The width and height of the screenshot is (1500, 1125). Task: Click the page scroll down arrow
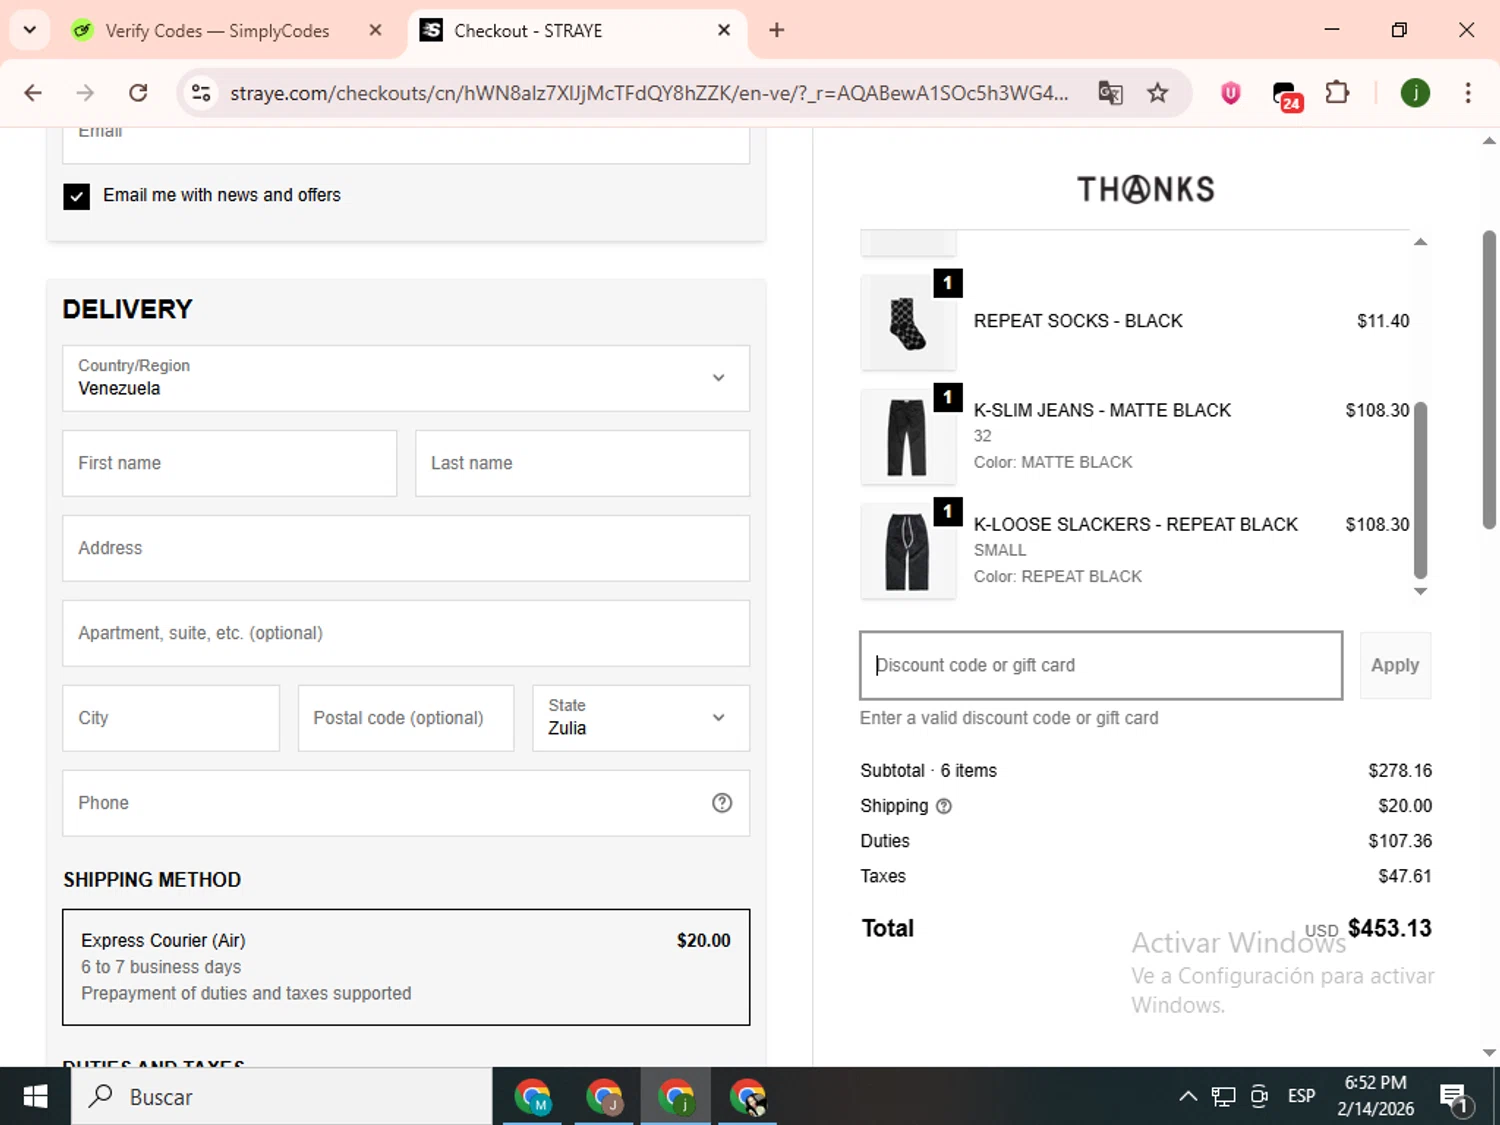coord(1489,1052)
